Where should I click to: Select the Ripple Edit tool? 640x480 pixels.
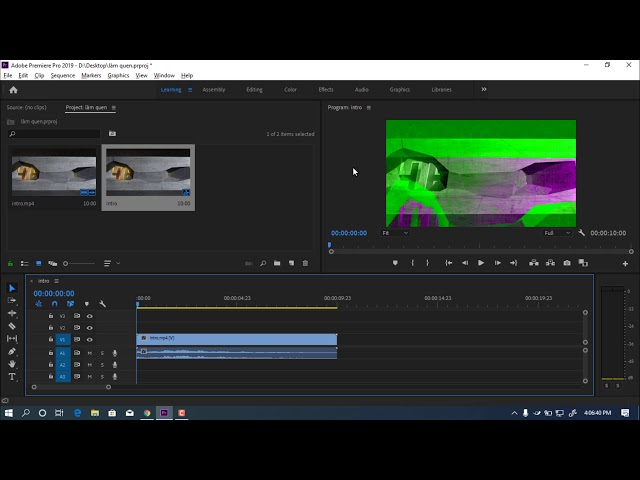point(12,313)
